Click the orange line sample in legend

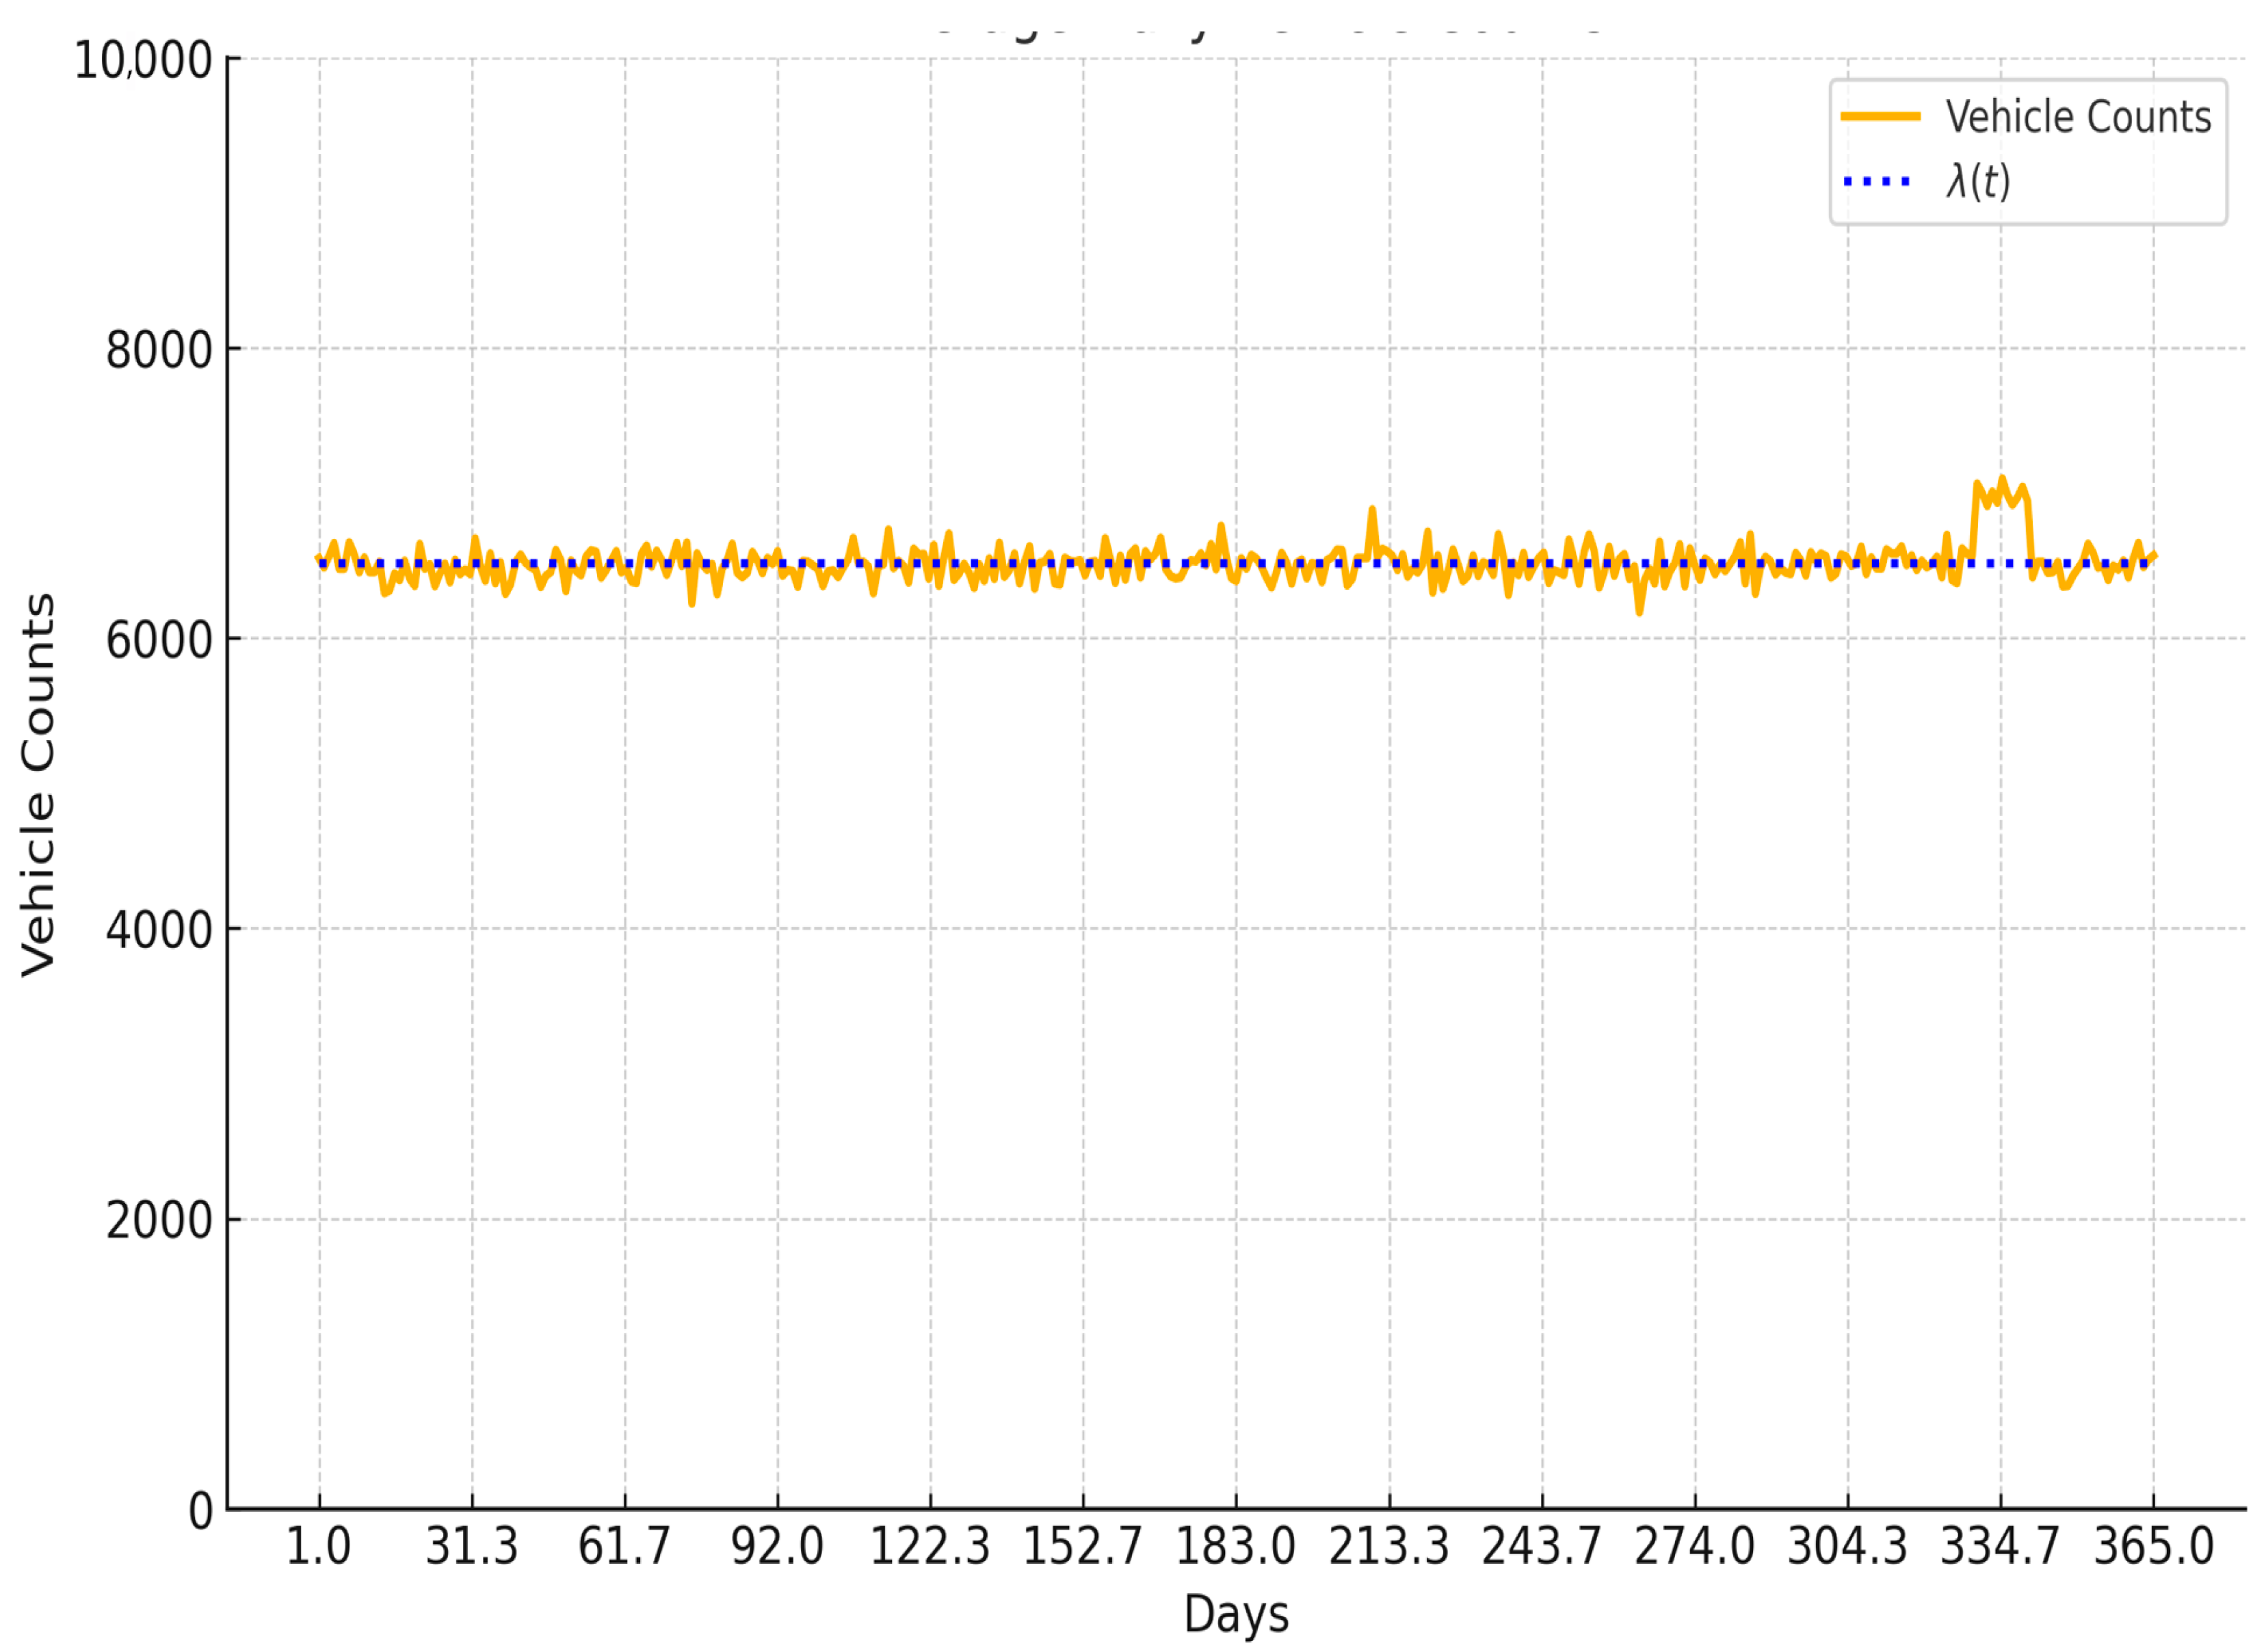click(x=1880, y=117)
